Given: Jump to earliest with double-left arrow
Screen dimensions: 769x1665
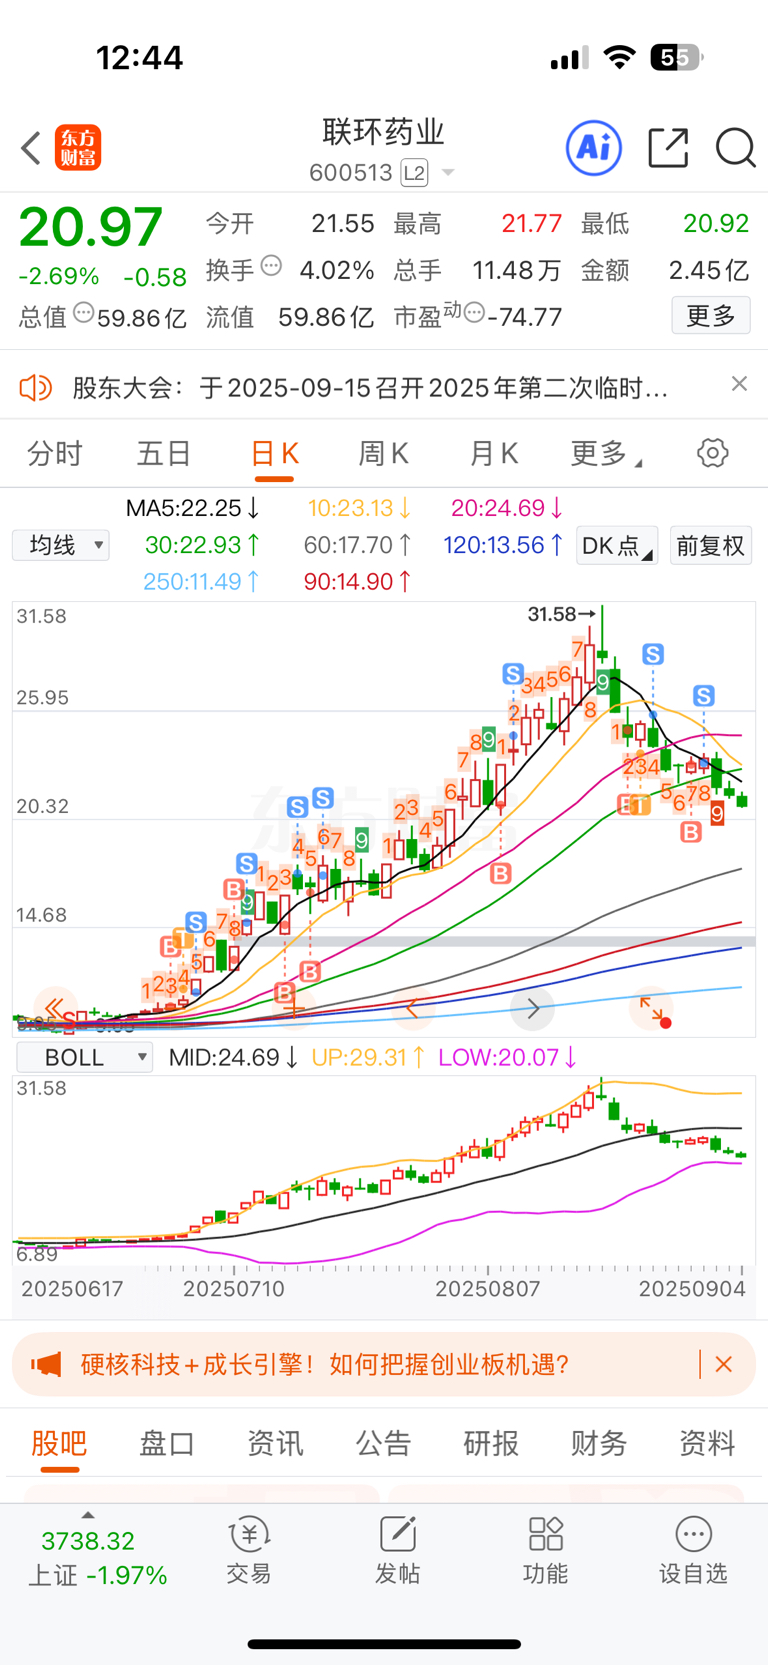Looking at the screenshot, I should coord(55,1008).
